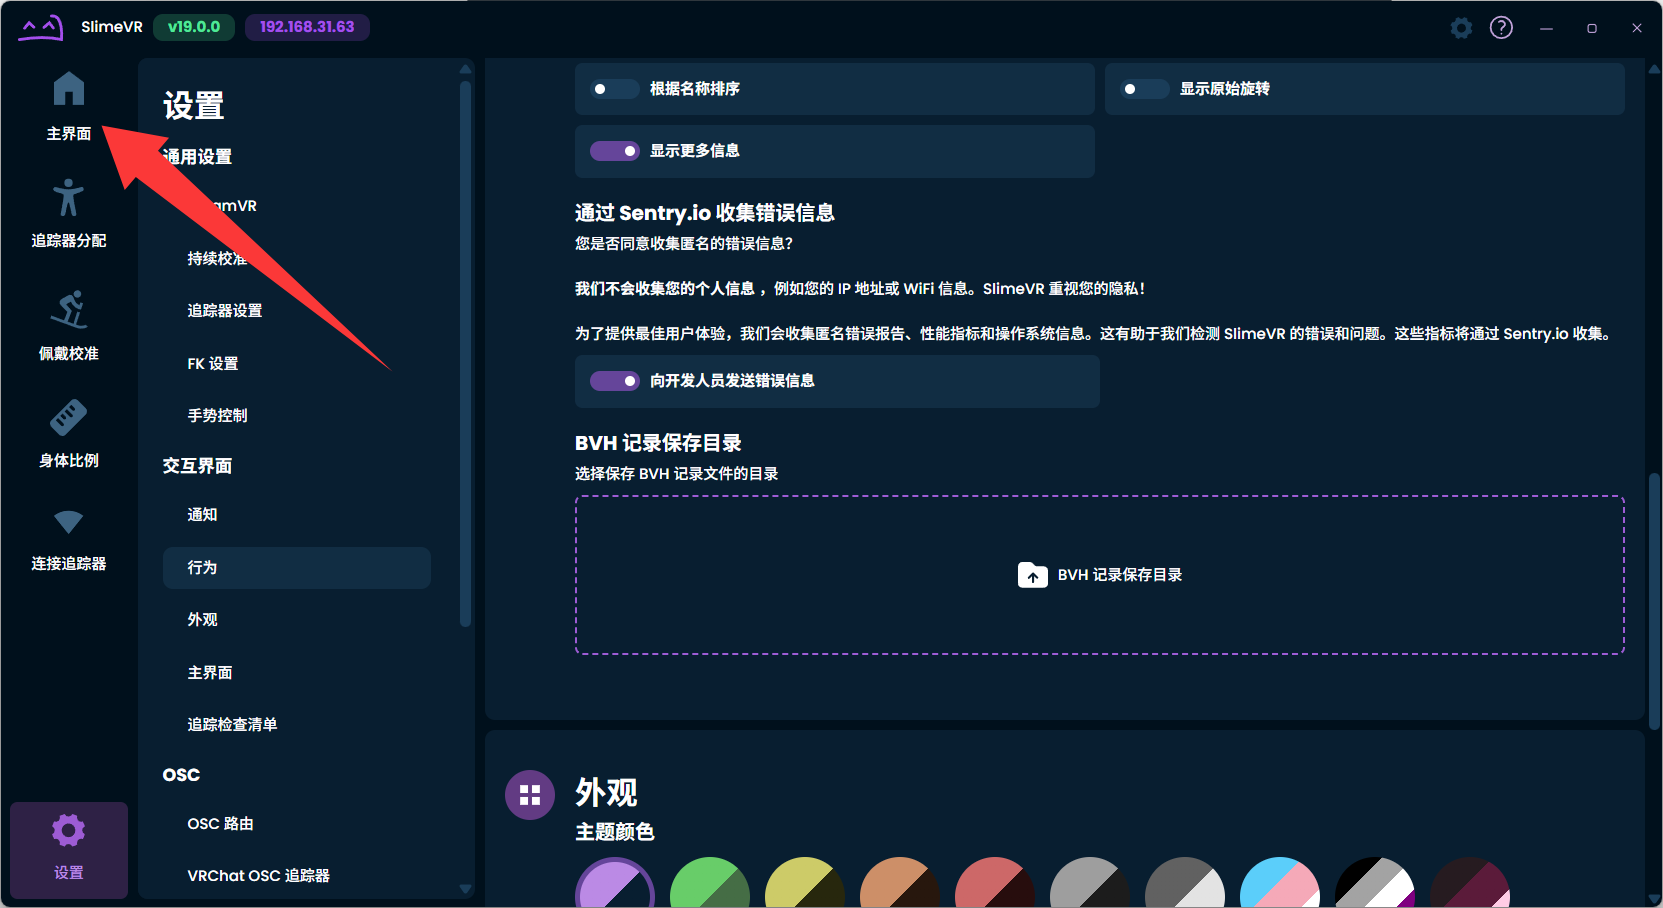Open the 外观 entry in the settings list

click(297, 620)
